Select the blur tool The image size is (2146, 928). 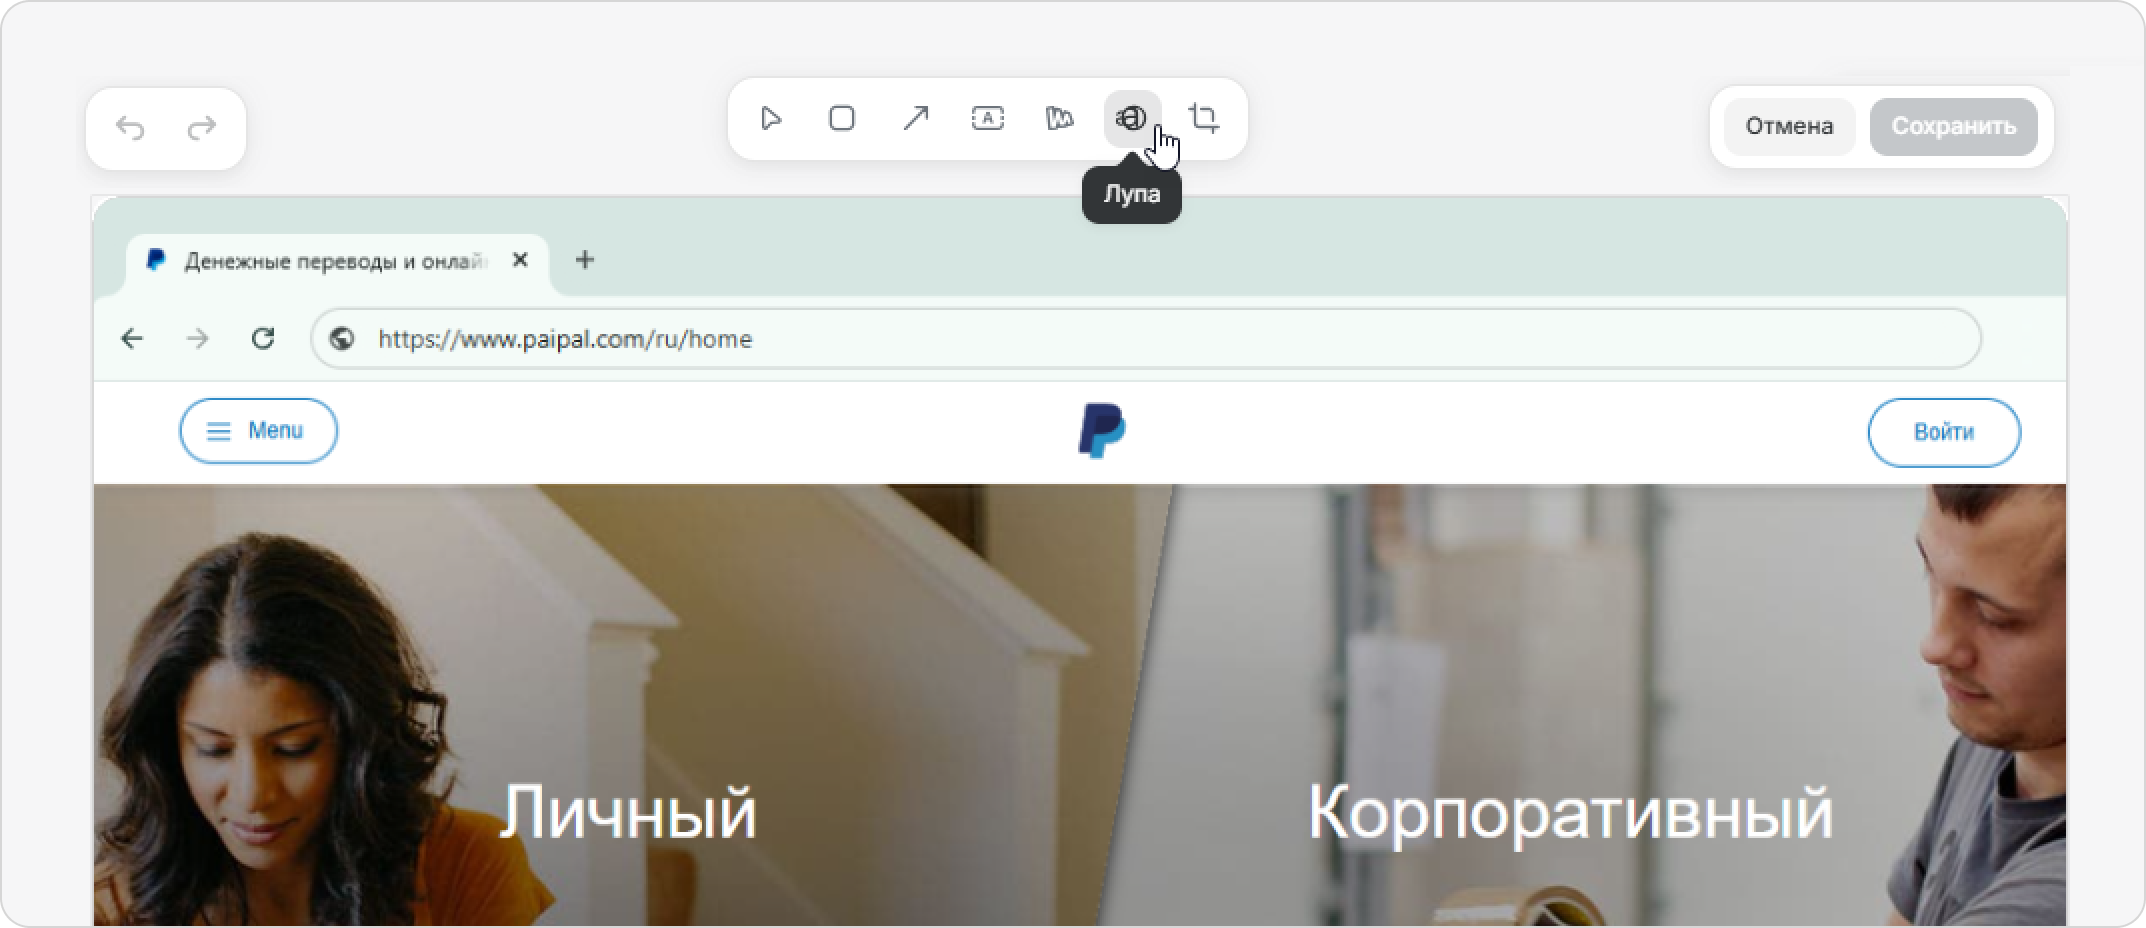point(1060,119)
